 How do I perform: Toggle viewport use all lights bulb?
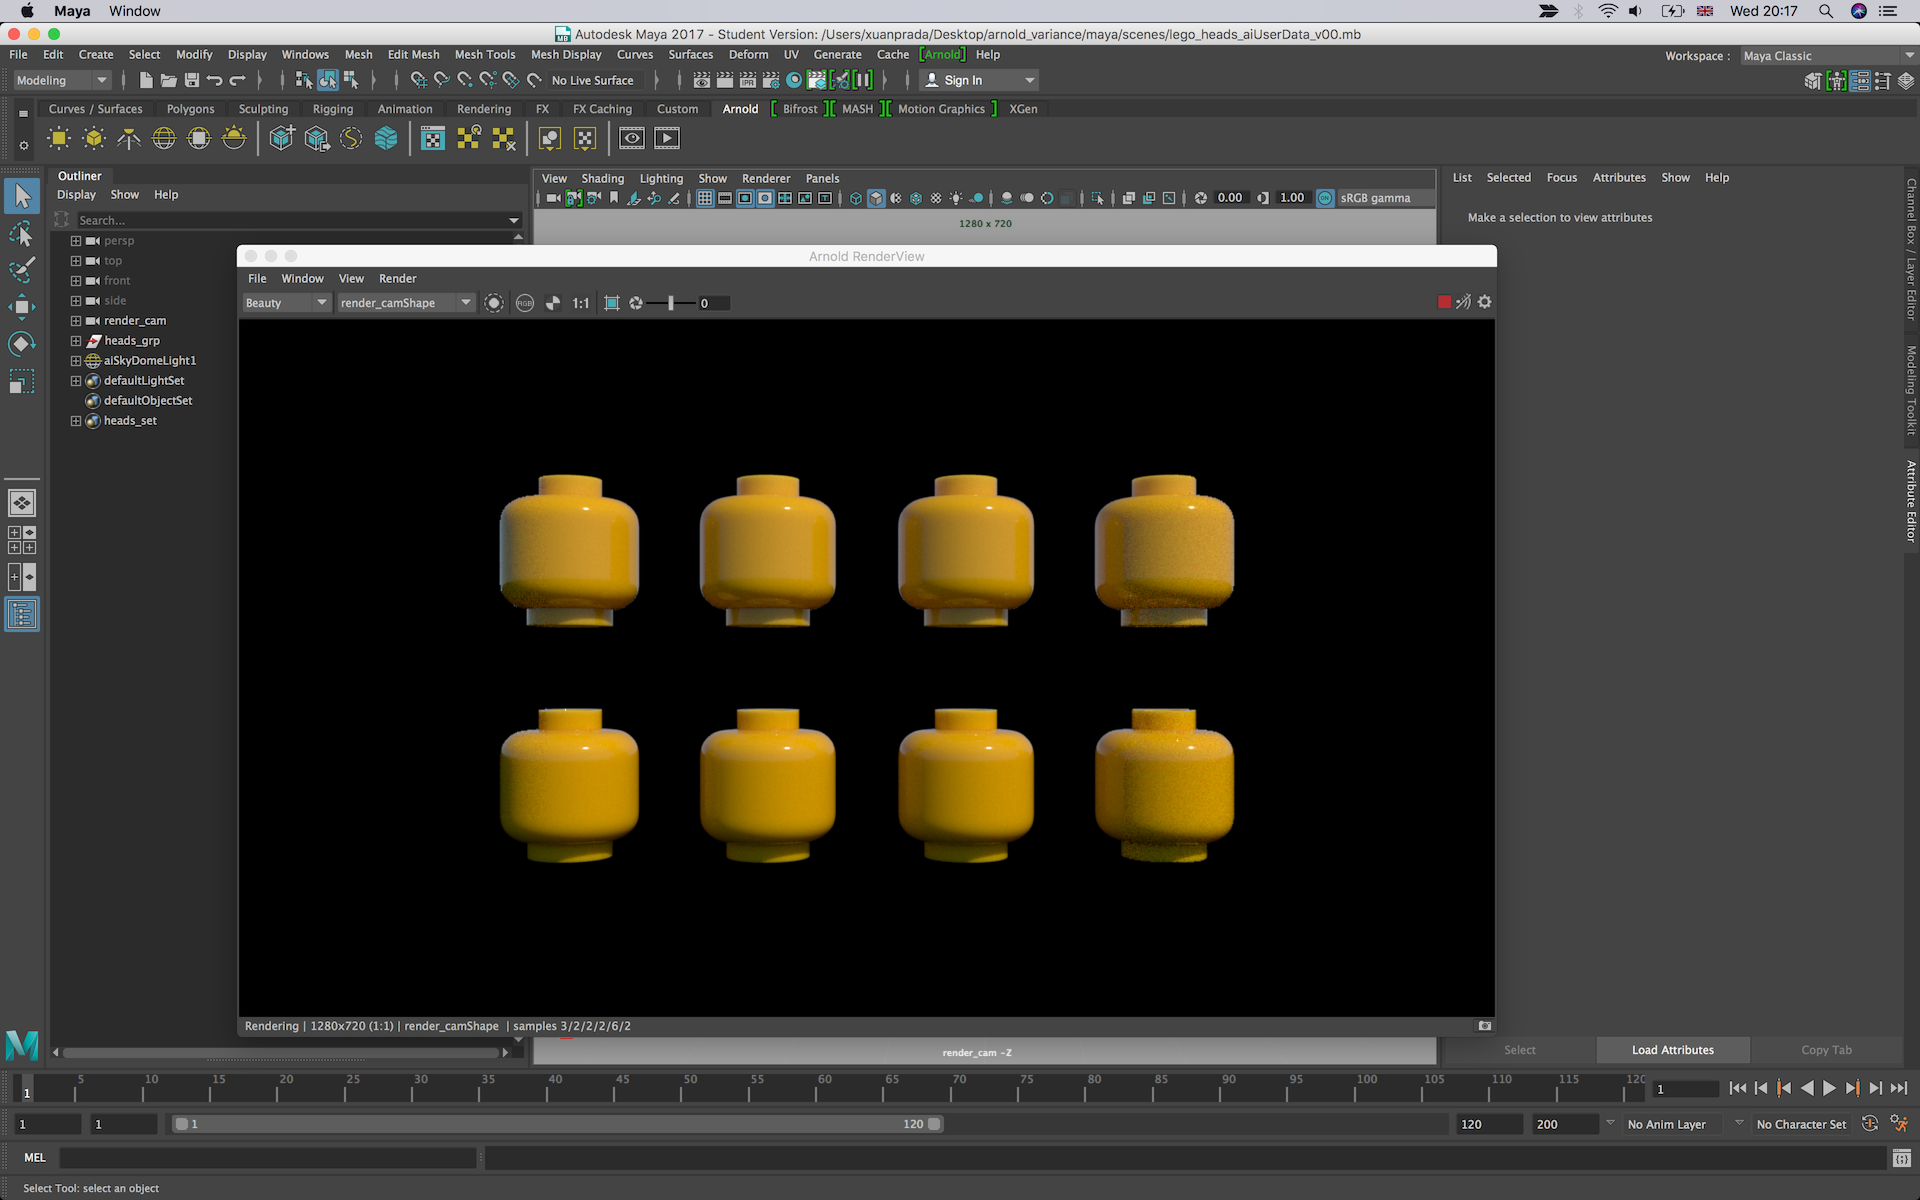tap(956, 198)
